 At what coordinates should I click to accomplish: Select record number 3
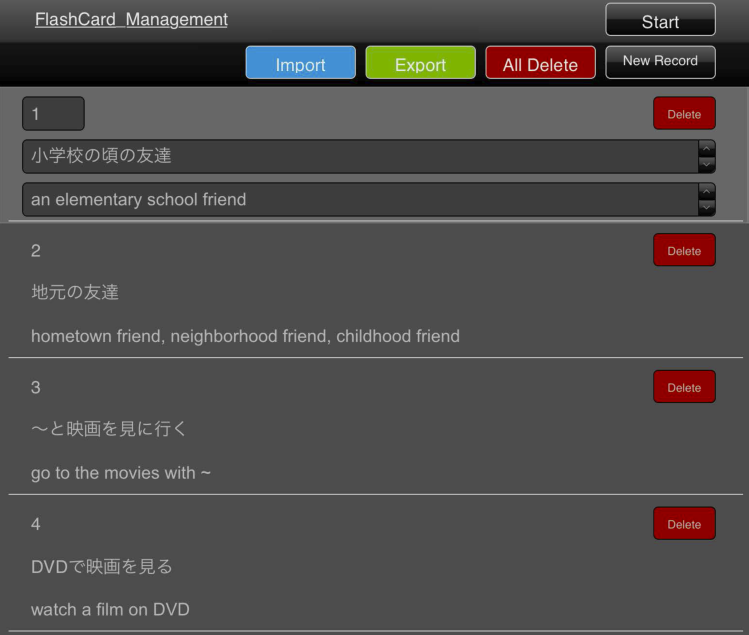(36, 387)
